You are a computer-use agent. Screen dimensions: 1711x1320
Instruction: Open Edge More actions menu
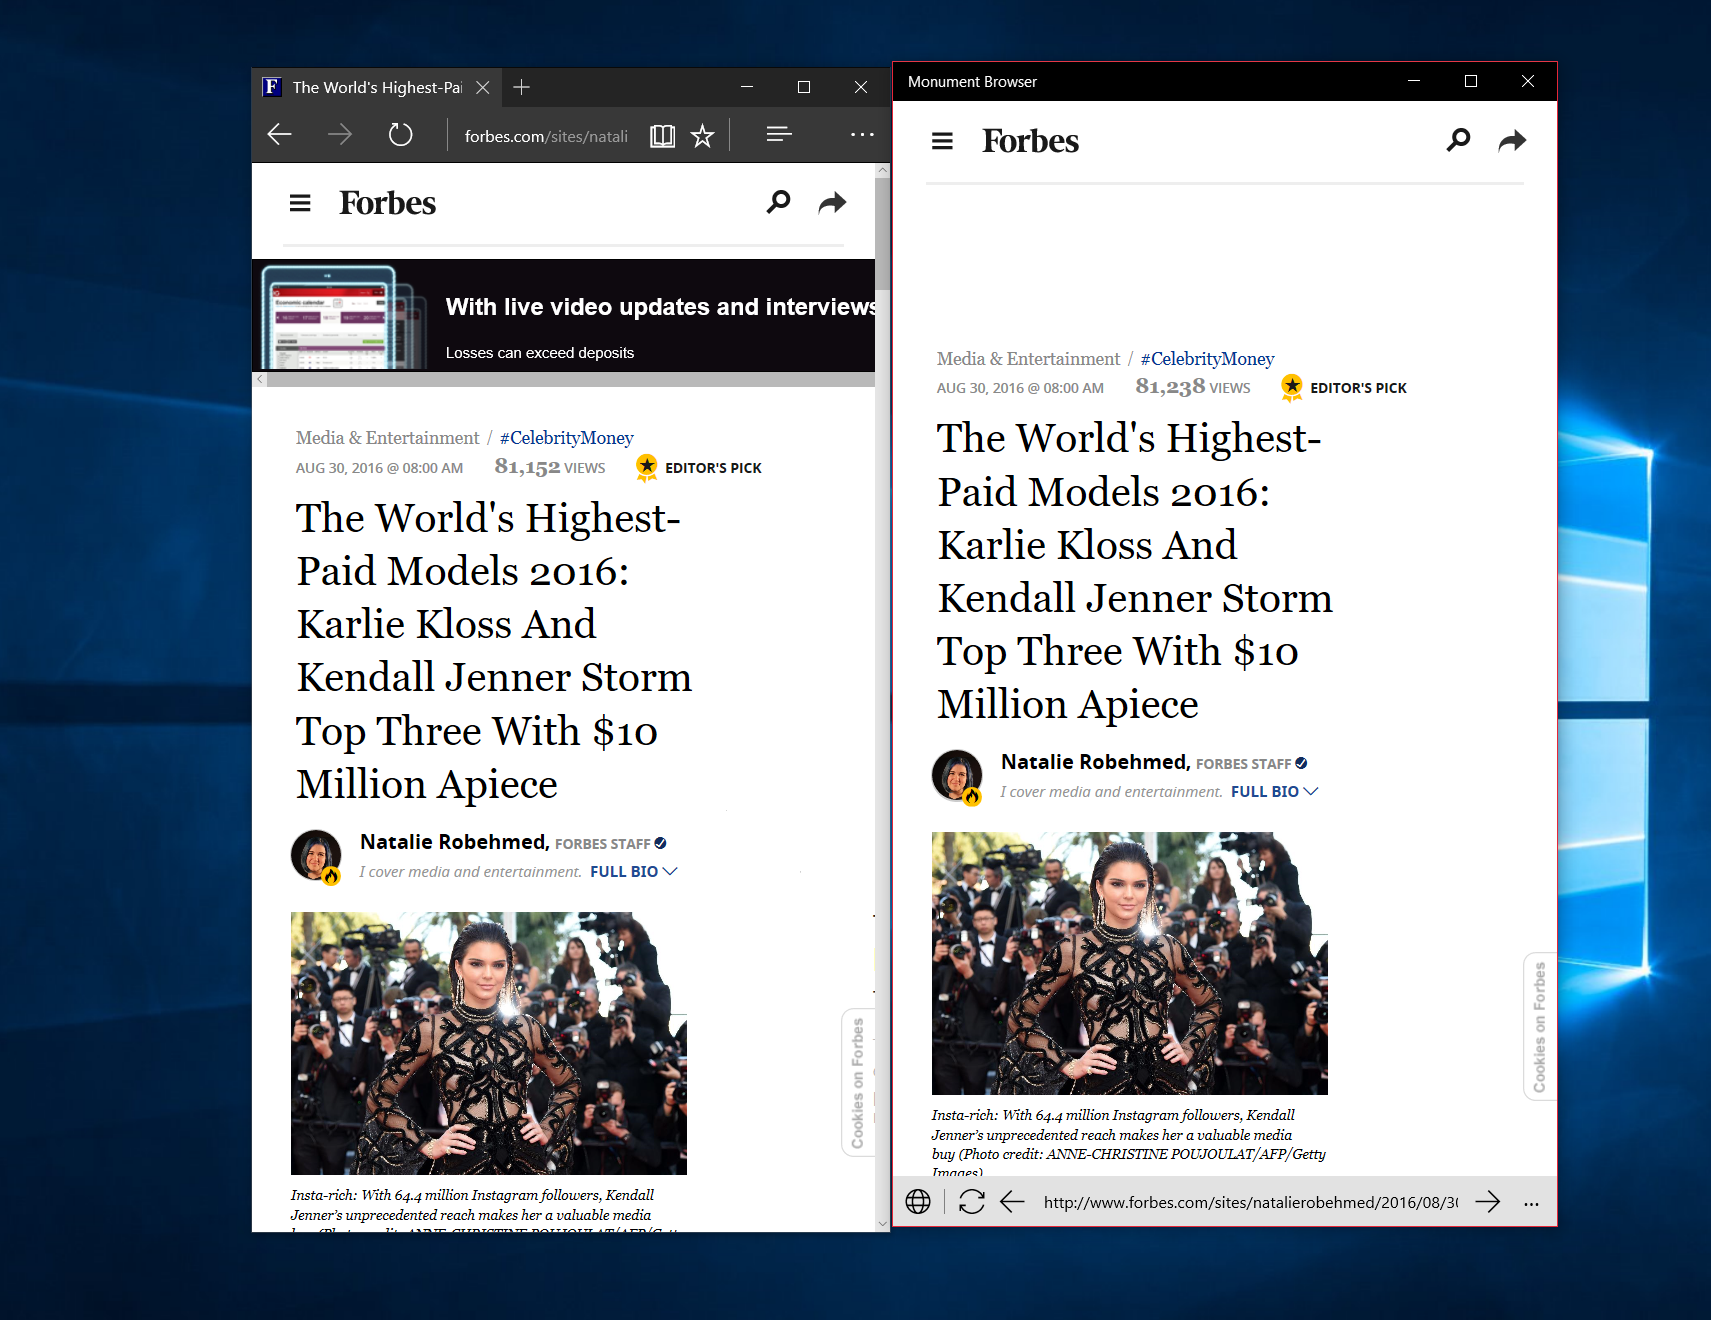(x=862, y=134)
